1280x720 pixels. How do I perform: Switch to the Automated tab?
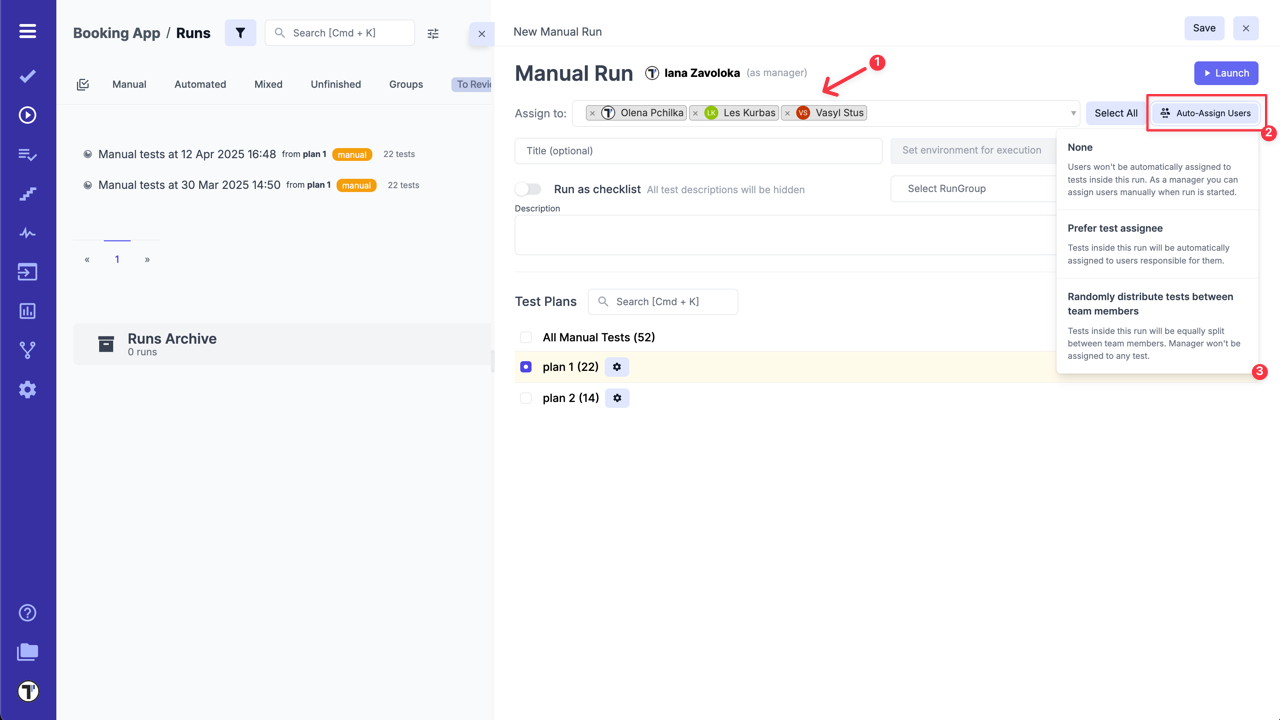pos(200,84)
